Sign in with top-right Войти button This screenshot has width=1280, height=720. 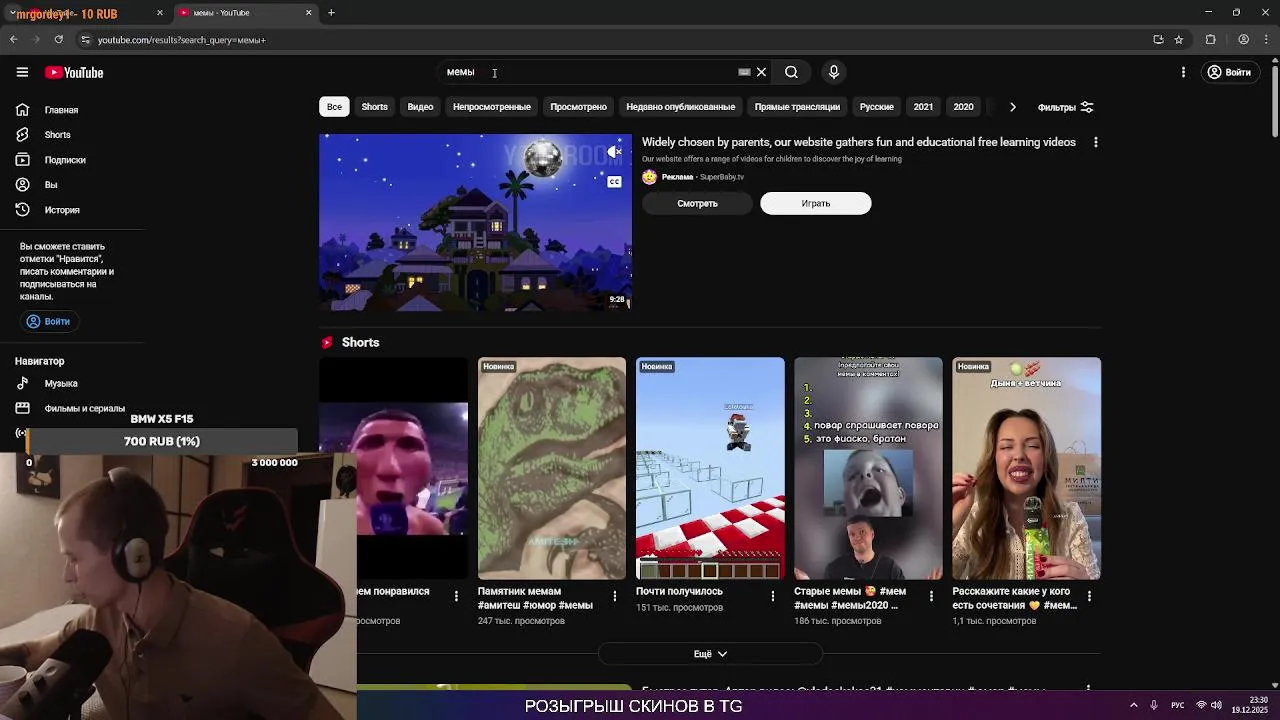click(x=1229, y=72)
